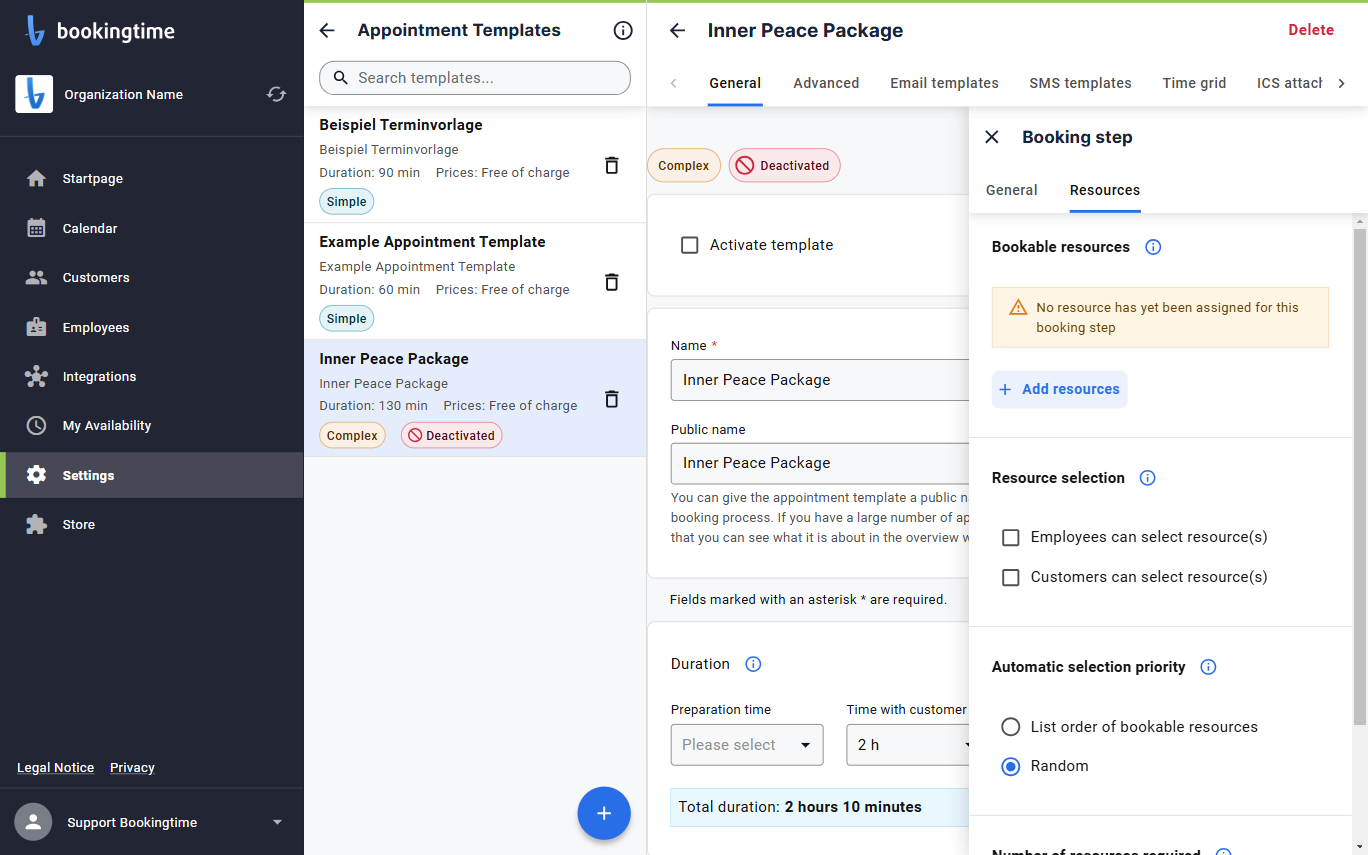Screen dimensions: 1368x855
Task: Open the Integrations hub icon
Action: [x=36, y=377]
